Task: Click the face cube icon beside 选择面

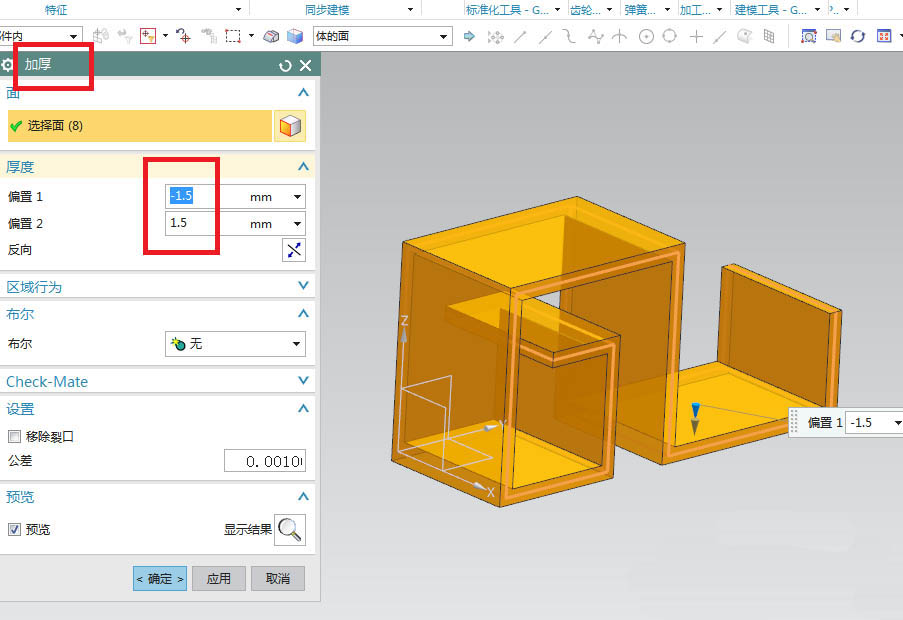Action: [290, 126]
